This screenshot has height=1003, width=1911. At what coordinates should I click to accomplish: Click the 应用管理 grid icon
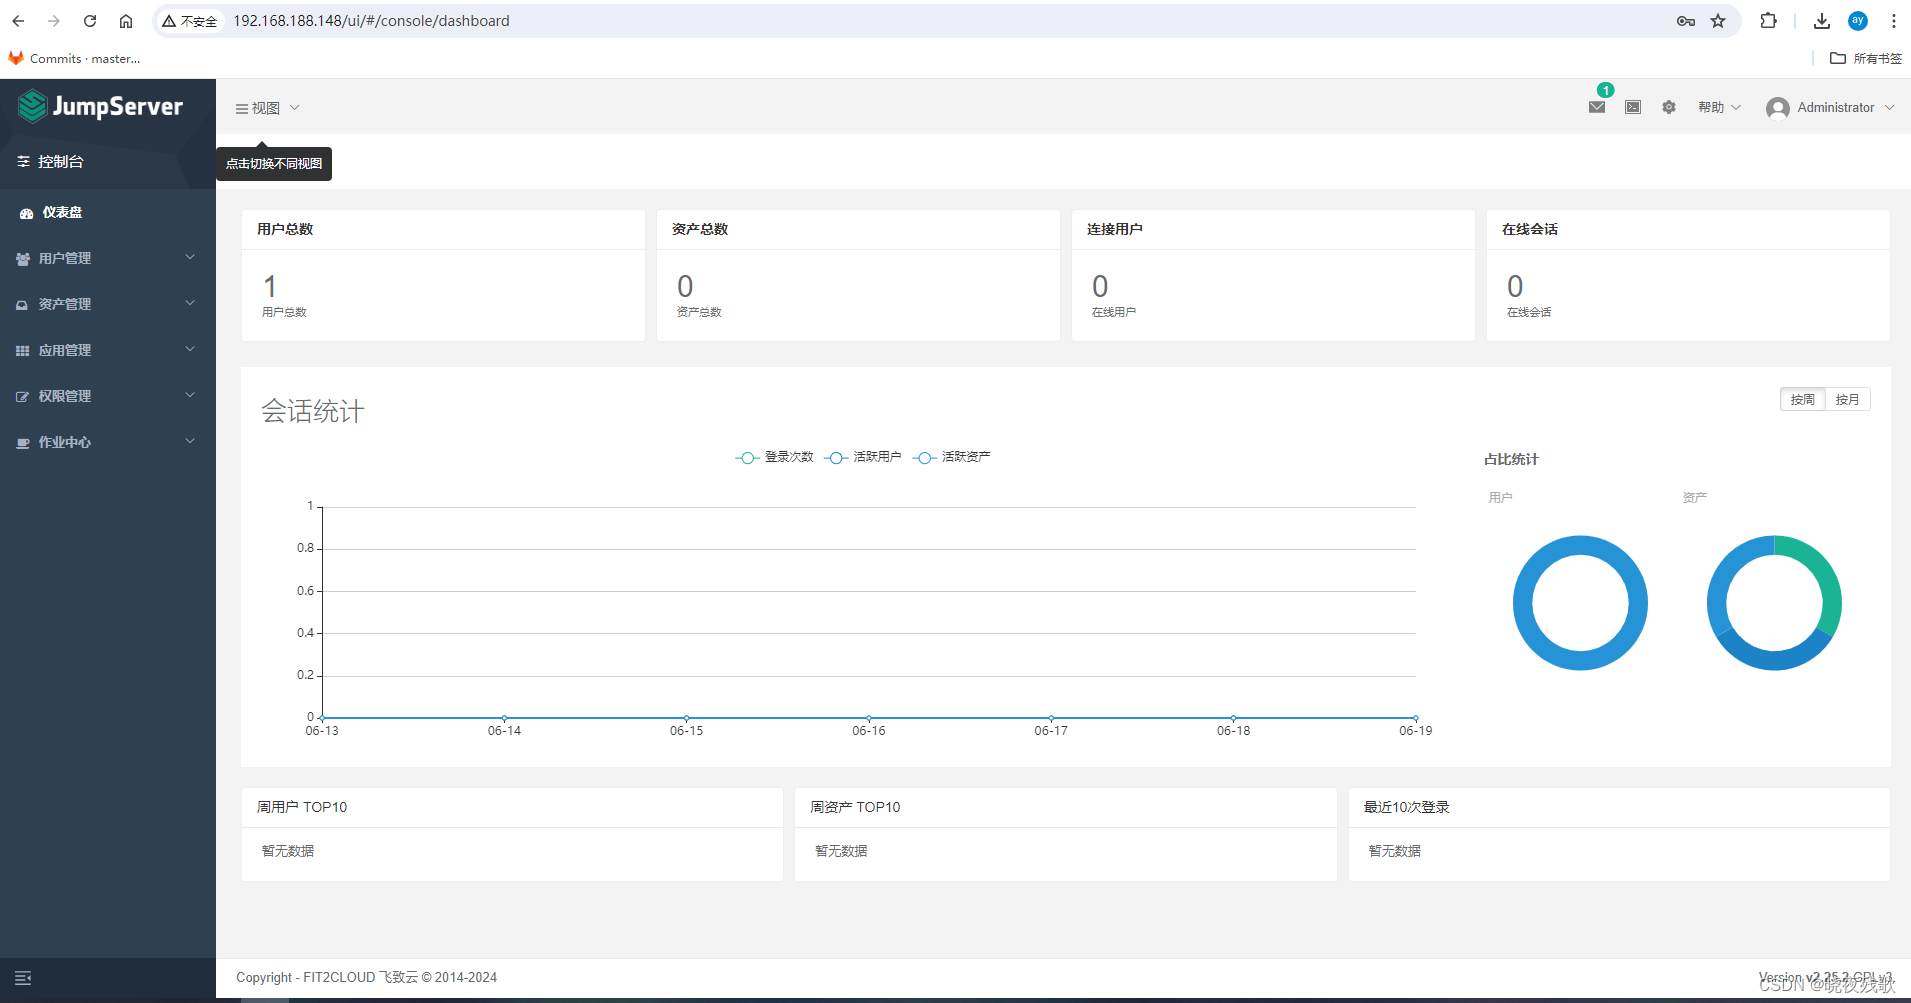tap(23, 351)
